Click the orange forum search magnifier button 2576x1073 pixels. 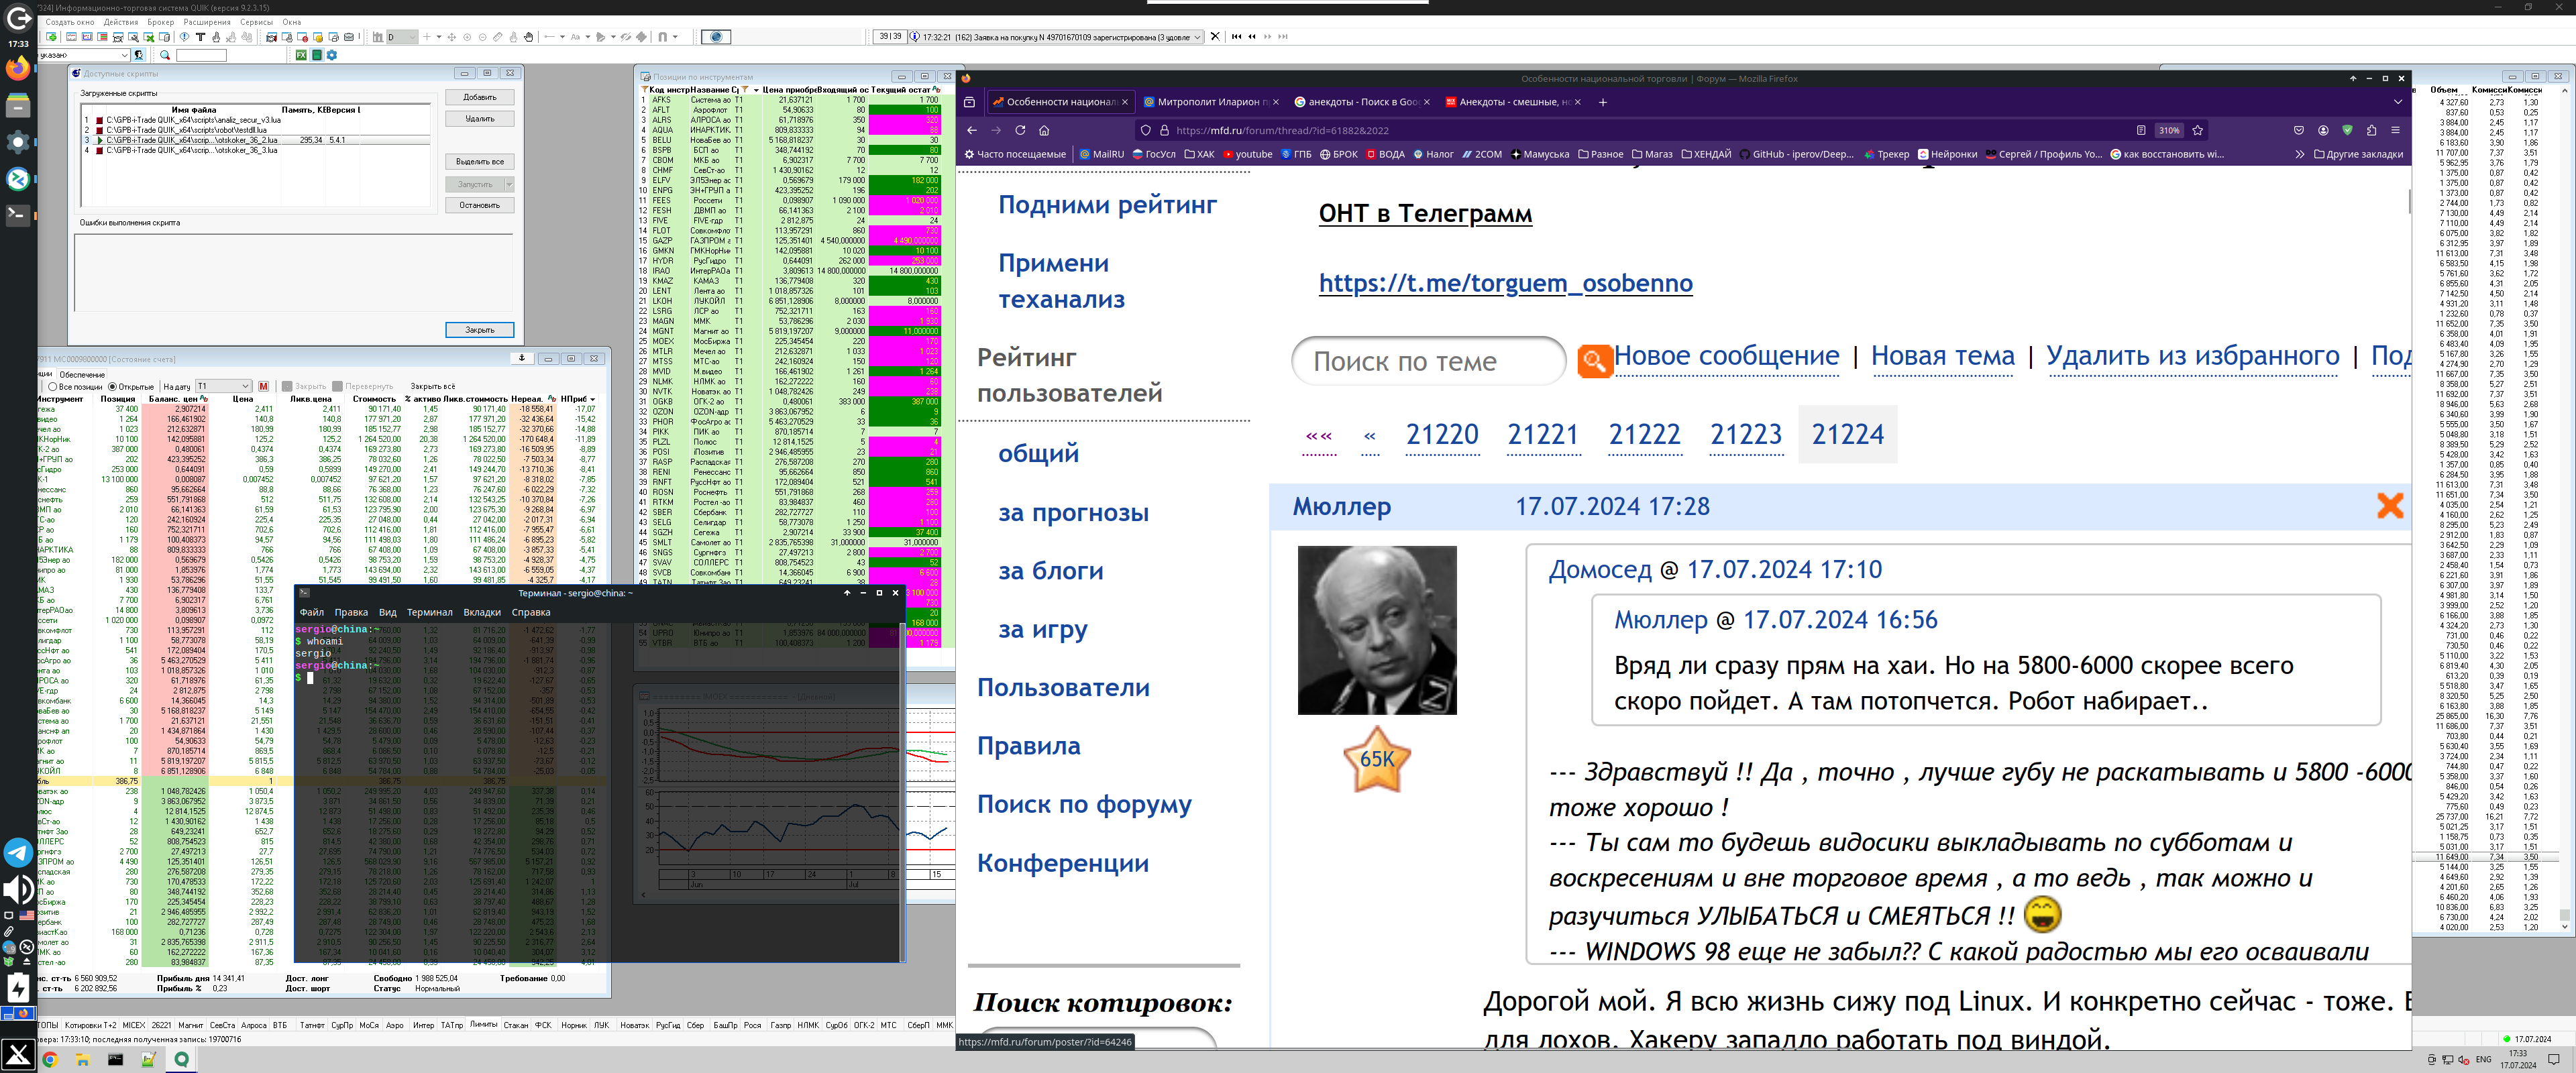[1594, 360]
